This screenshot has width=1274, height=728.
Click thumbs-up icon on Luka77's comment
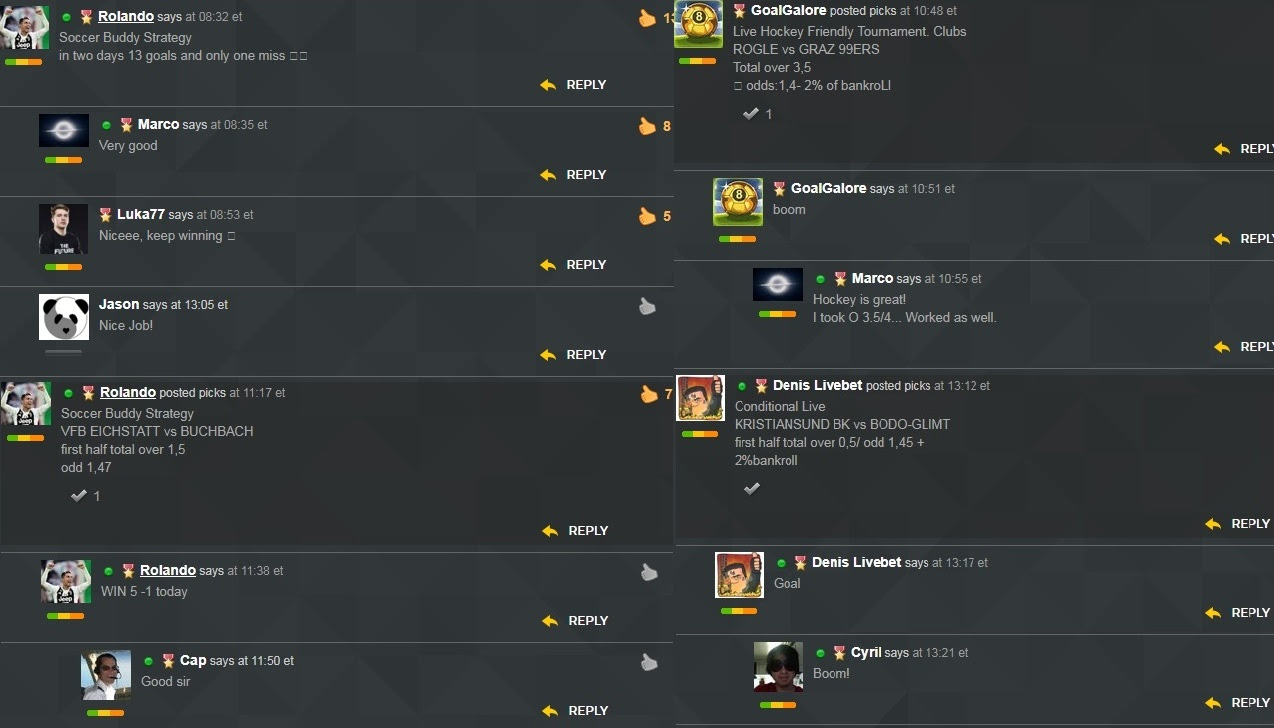[x=647, y=216]
